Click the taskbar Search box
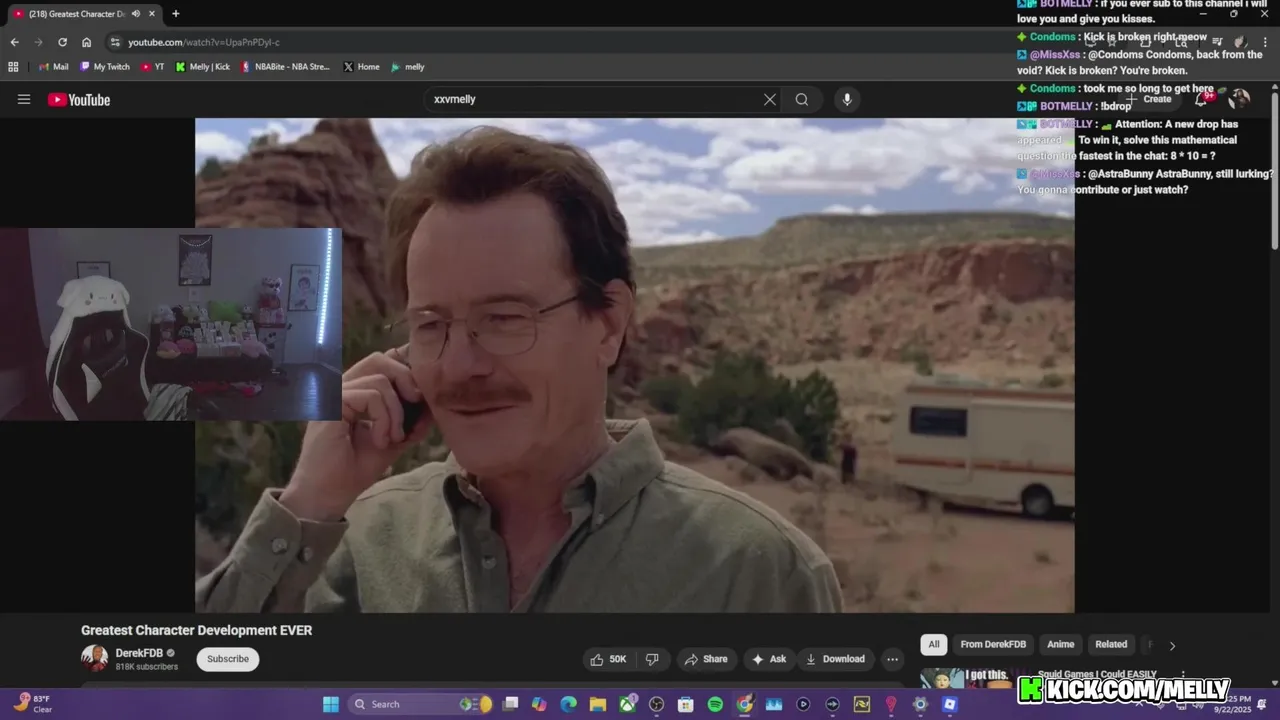Viewport: 1280px width, 720px height. [421, 704]
